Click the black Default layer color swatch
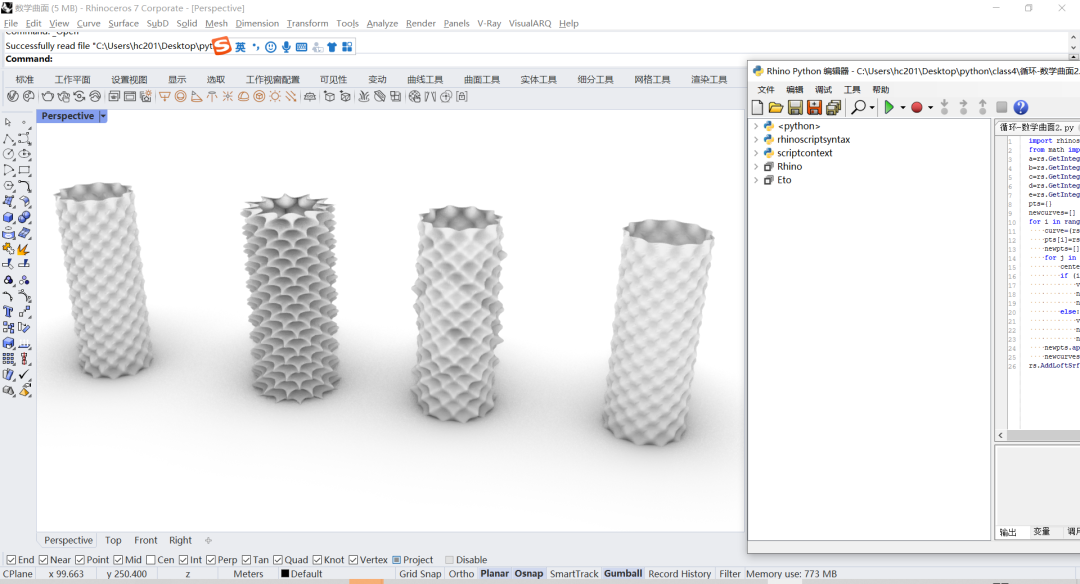Screen dimensions: 1080x584 coord(284,574)
